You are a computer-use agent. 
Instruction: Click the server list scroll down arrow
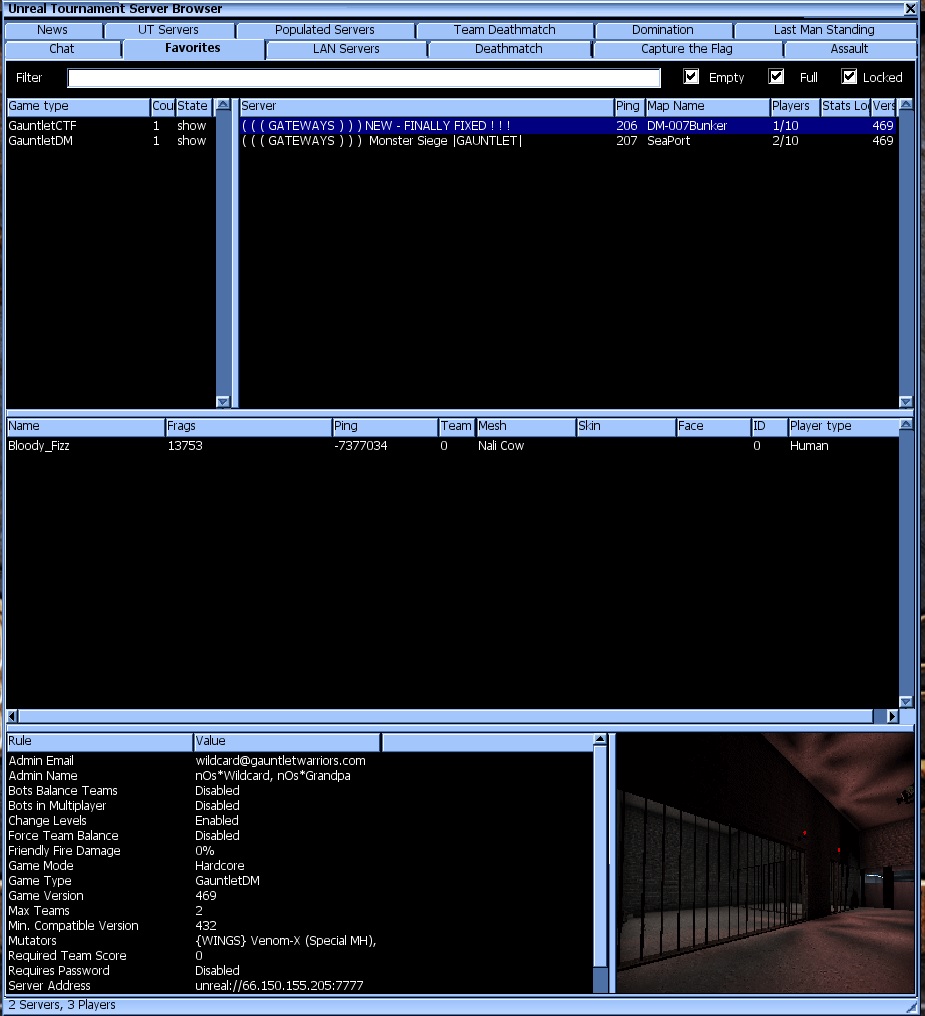coord(906,402)
